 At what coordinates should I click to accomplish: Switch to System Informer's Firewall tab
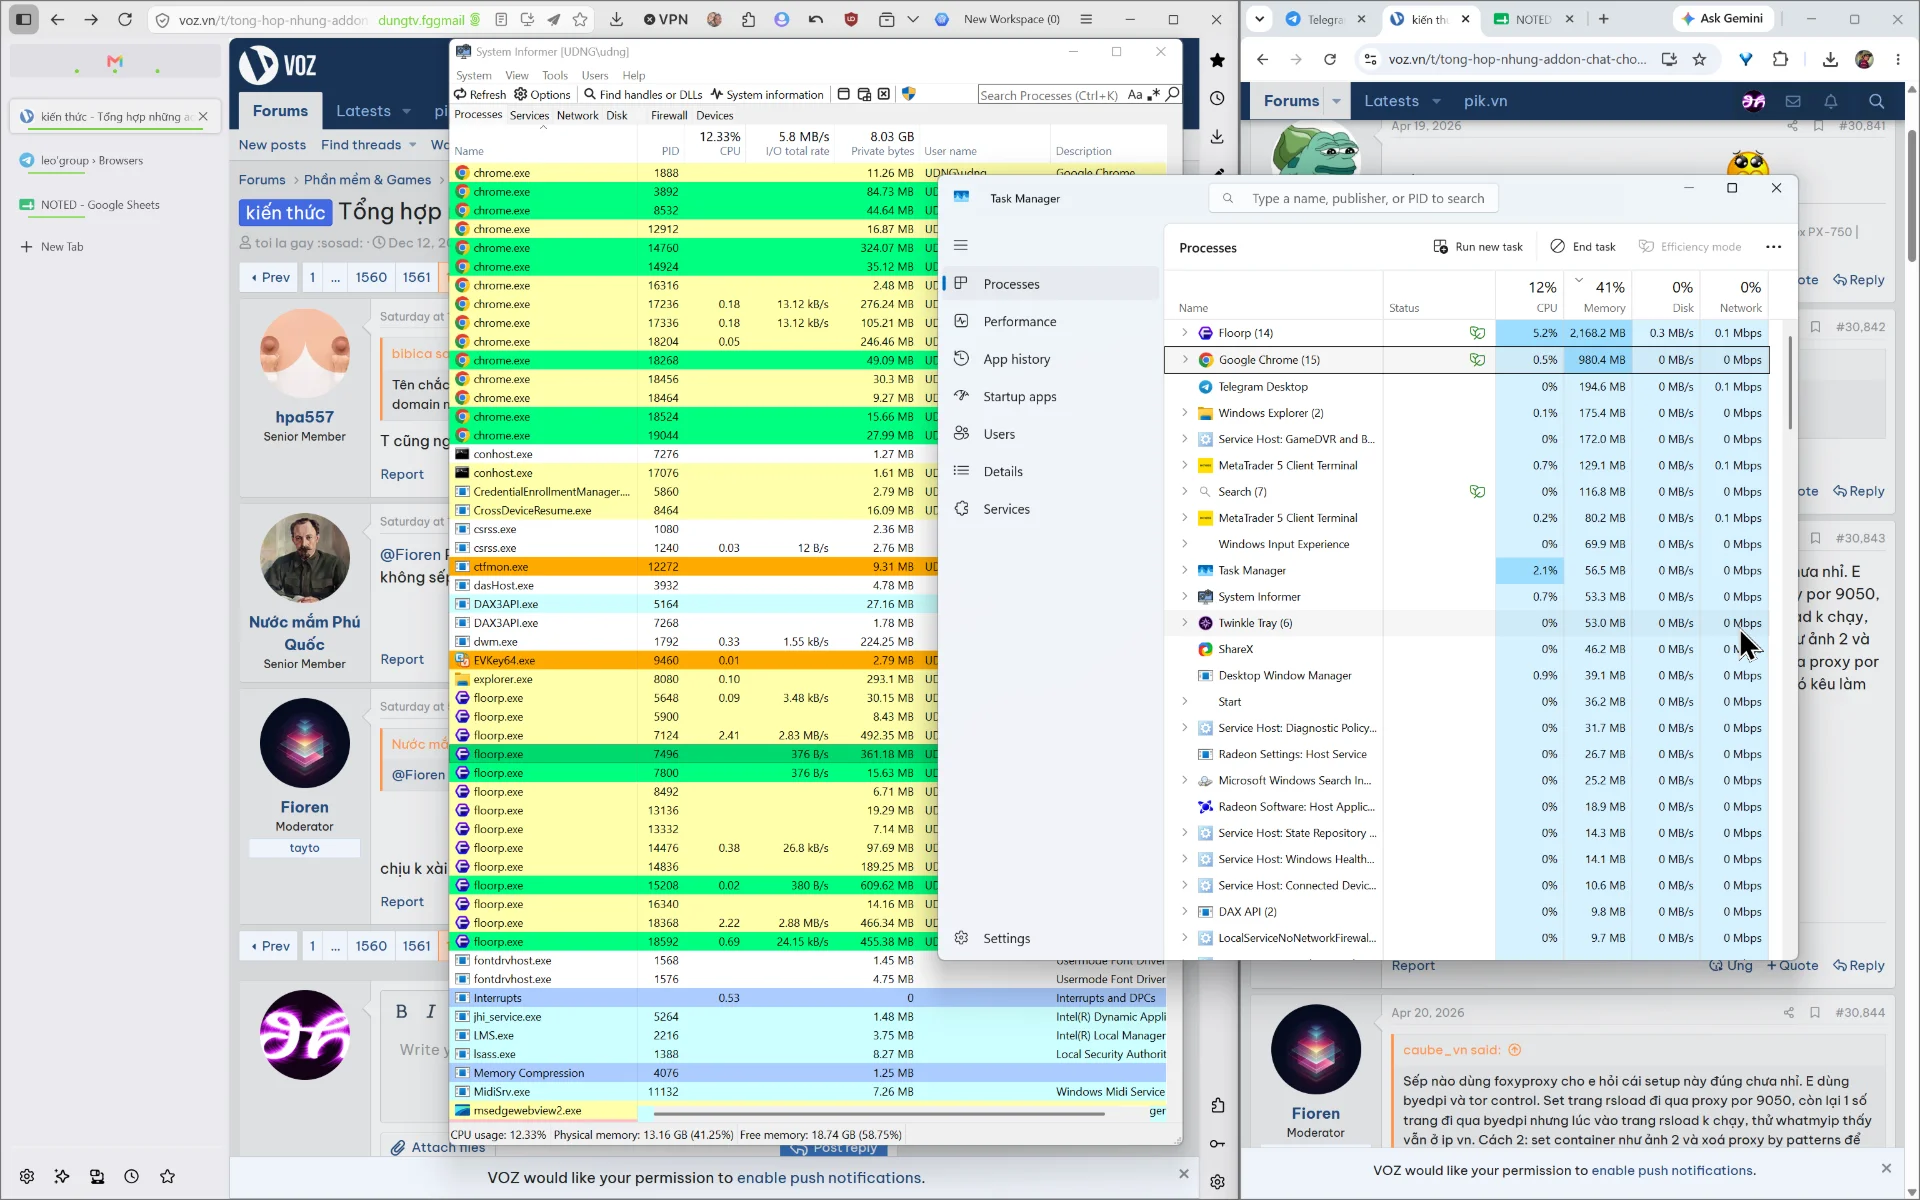[x=669, y=115]
